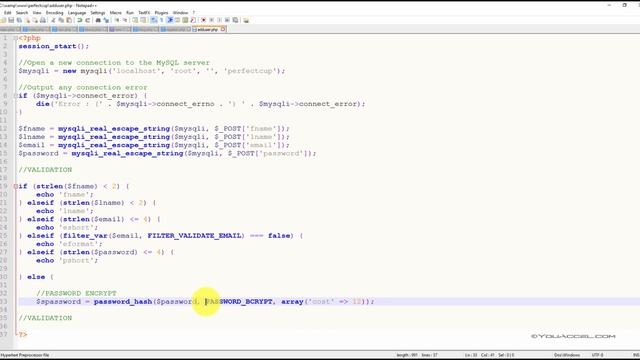Click the Save file toolbar icon

11,20
